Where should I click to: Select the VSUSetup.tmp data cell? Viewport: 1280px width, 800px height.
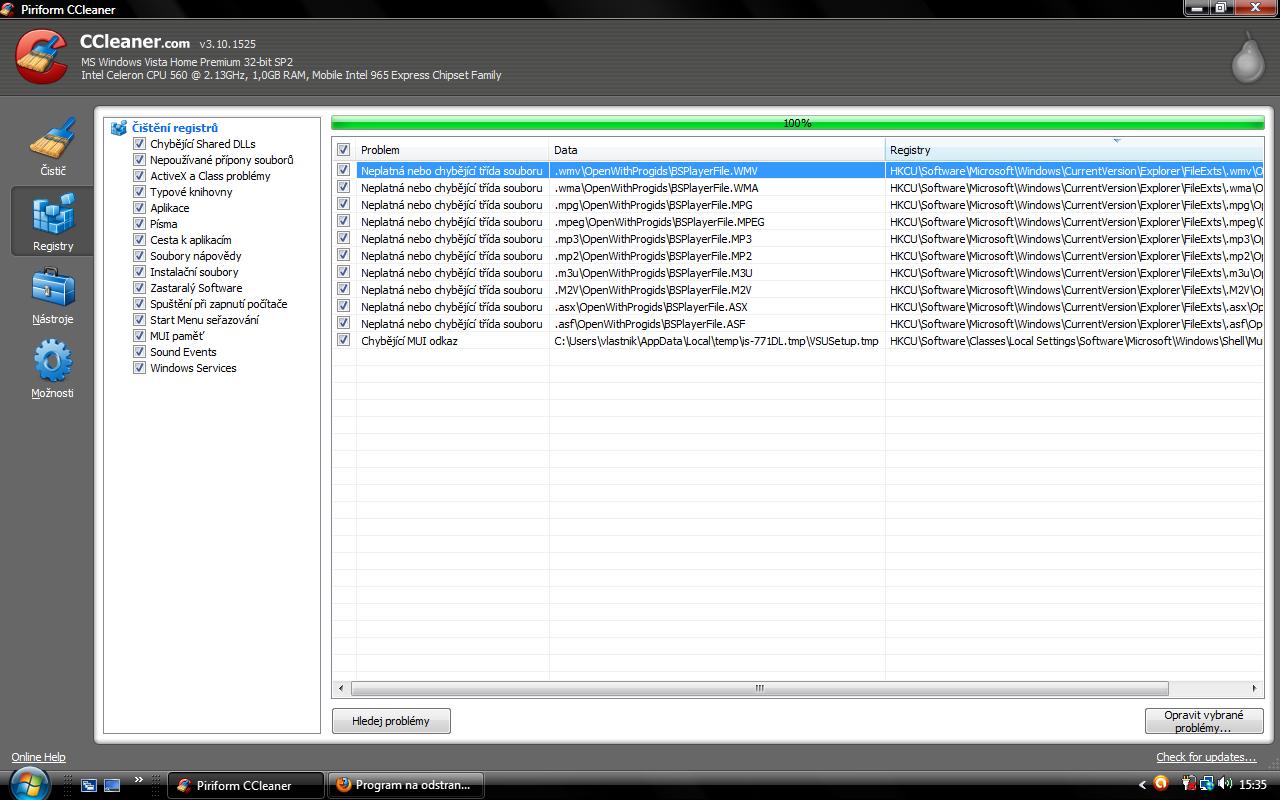[716, 341]
